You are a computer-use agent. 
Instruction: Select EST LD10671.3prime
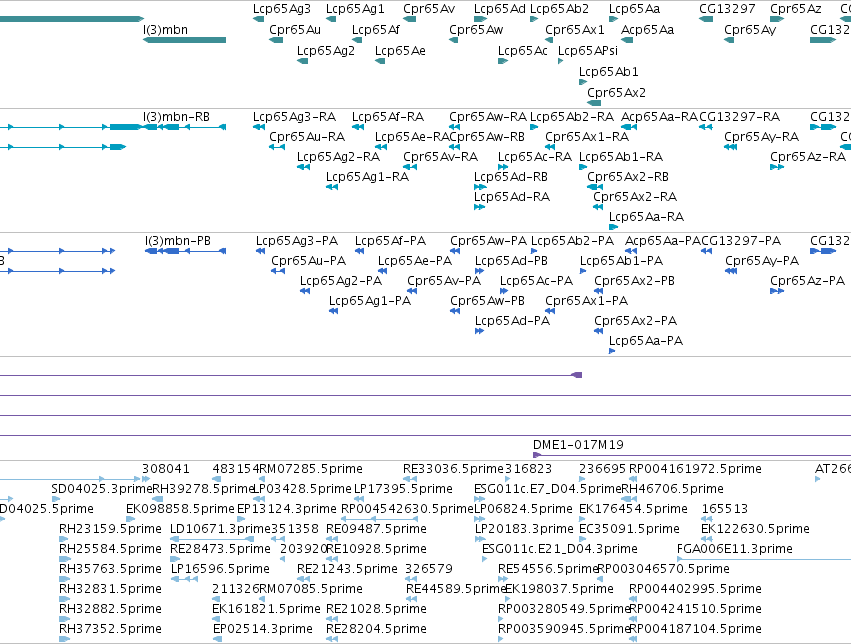pos(220,529)
